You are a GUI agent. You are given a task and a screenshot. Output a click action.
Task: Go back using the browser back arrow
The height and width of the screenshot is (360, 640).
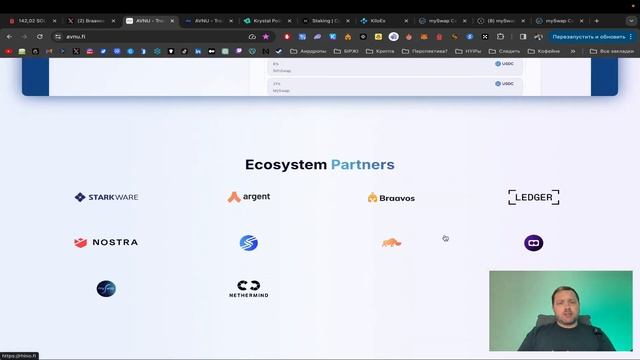coord(9,37)
